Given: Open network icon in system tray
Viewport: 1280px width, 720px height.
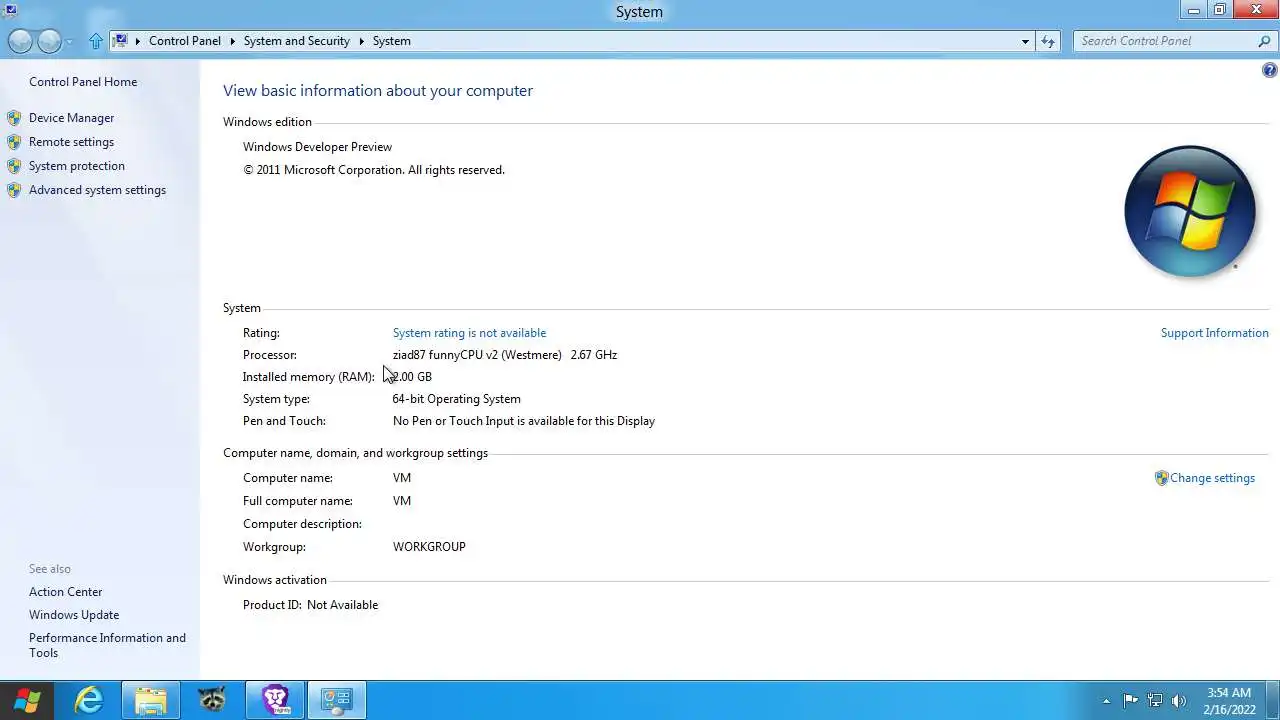Looking at the screenshot, I should point(1155,700).
